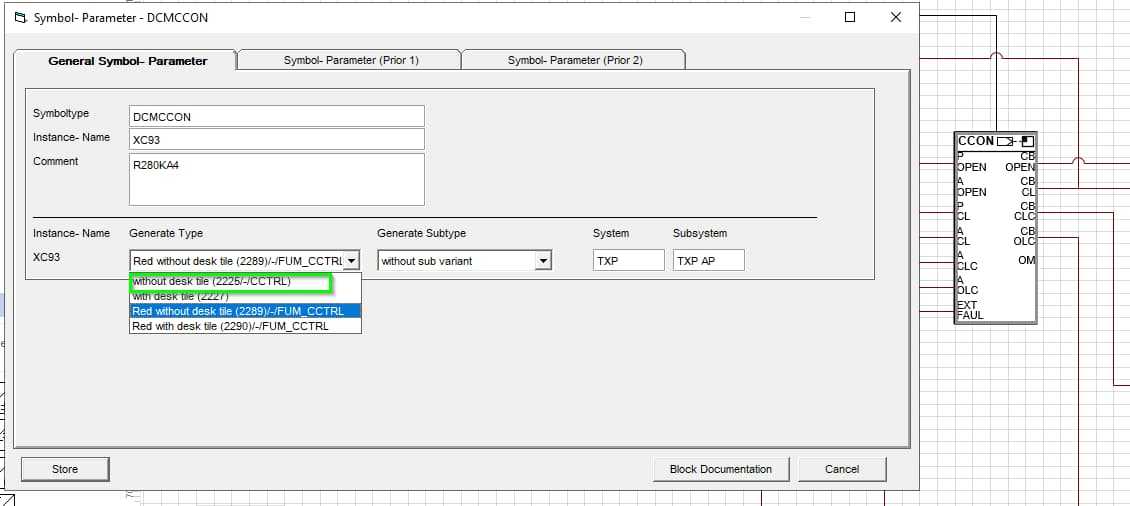Open Block Documentation
The image size is (1130, 506).
point(720,469)
